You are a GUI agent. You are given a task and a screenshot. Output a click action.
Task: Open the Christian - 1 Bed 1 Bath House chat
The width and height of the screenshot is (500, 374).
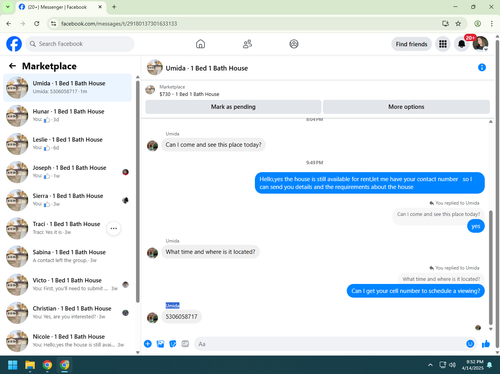pyautogui.click(x=67, y=313)
